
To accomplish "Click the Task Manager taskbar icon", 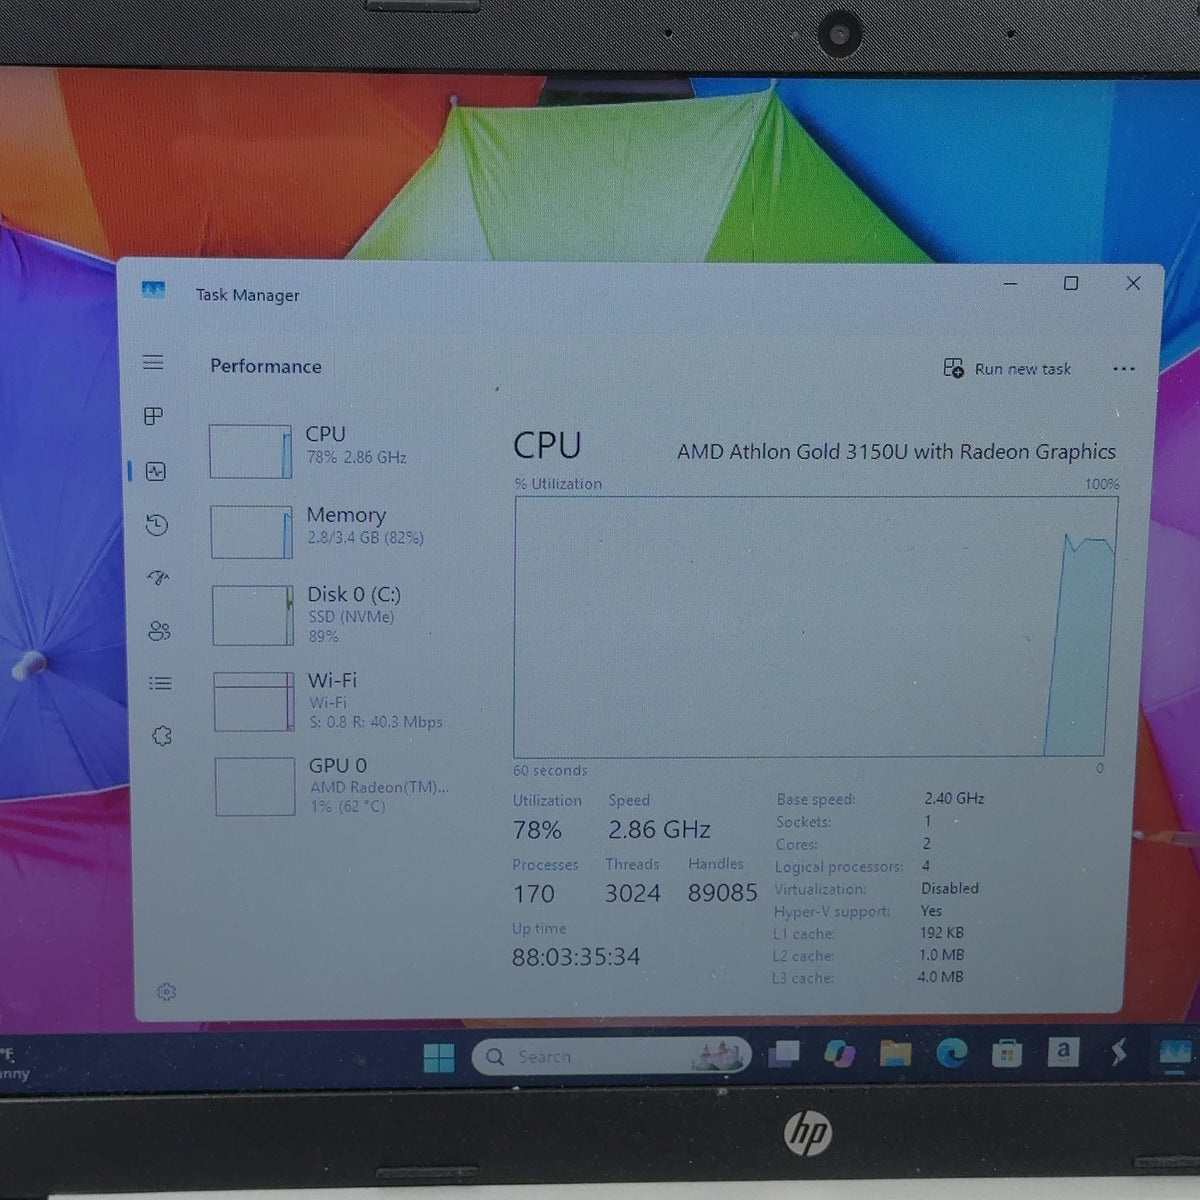I will tap(1175, 1052).
